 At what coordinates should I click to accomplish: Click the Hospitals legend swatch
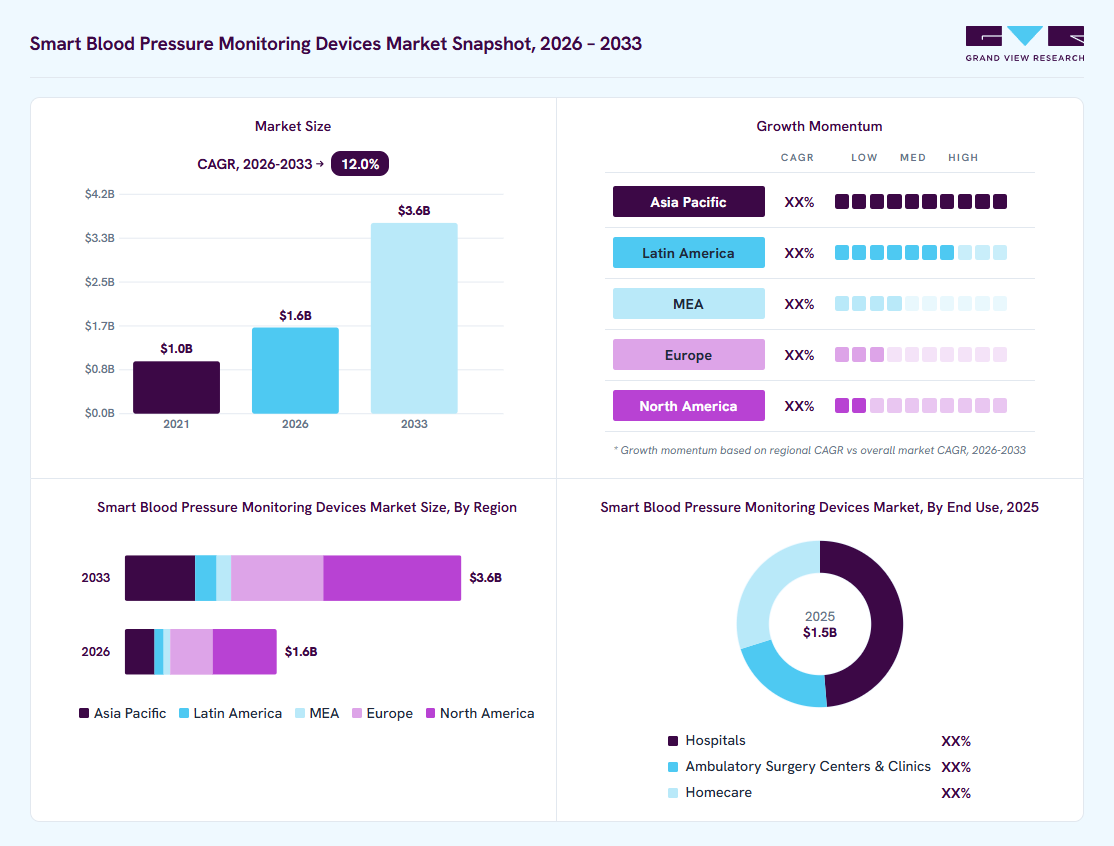(673, 741)
